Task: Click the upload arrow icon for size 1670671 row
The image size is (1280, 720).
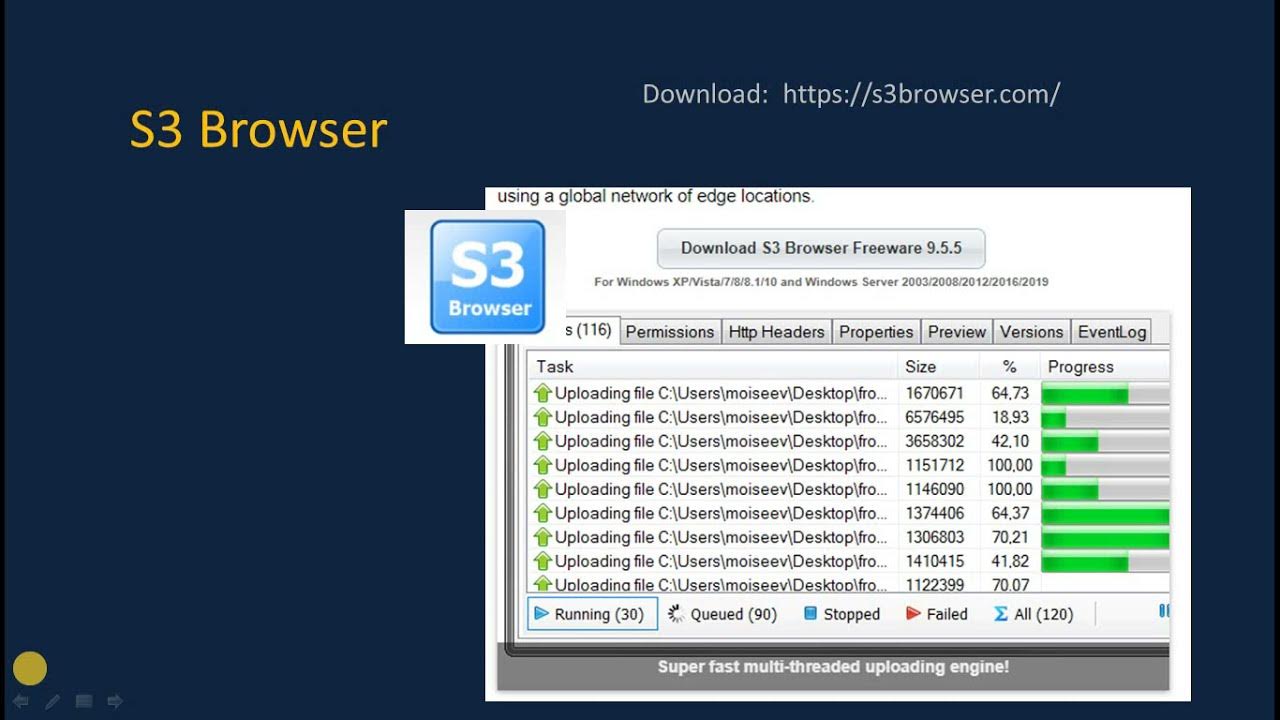Action: tap(543, 393)
